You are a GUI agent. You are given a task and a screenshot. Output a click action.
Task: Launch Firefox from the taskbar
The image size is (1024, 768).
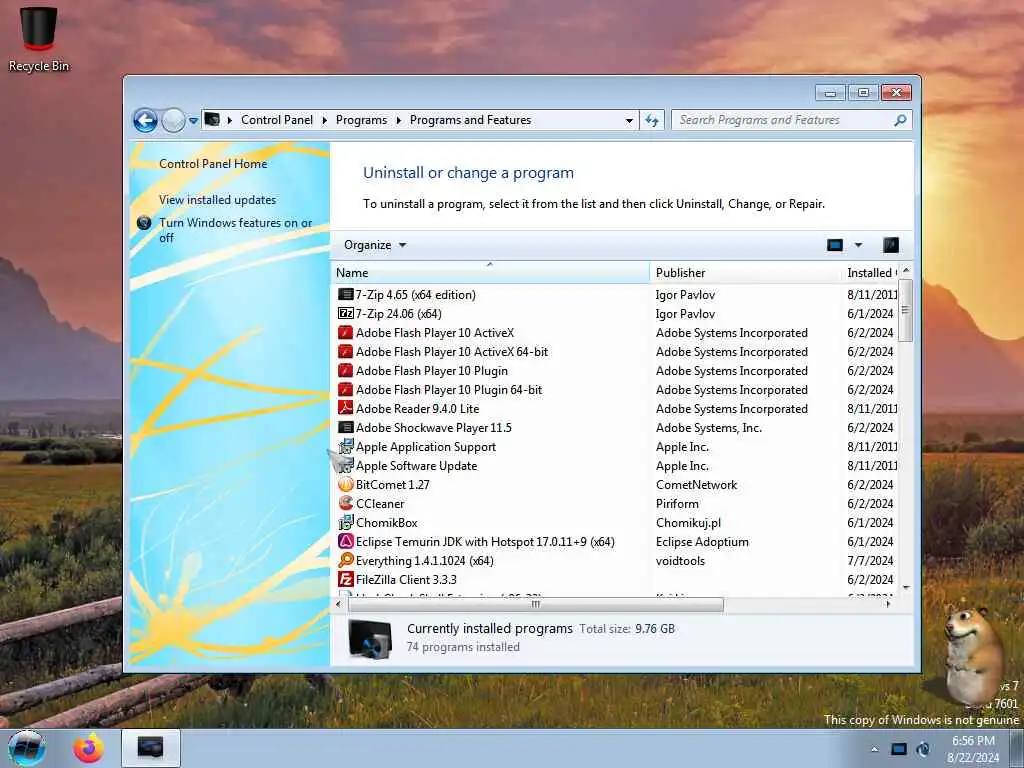[88, 748]
